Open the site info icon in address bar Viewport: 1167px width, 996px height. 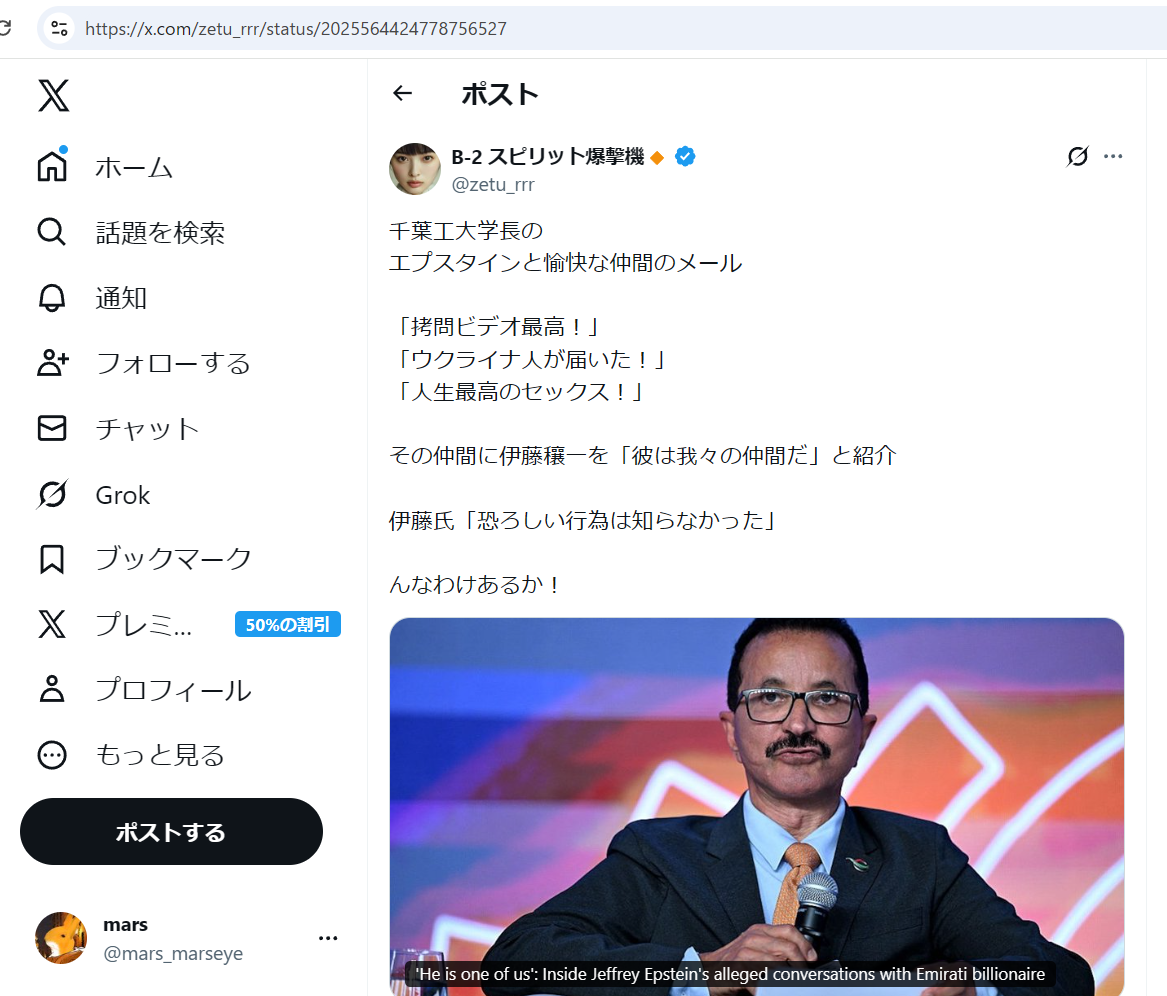[x=60, y=29]
